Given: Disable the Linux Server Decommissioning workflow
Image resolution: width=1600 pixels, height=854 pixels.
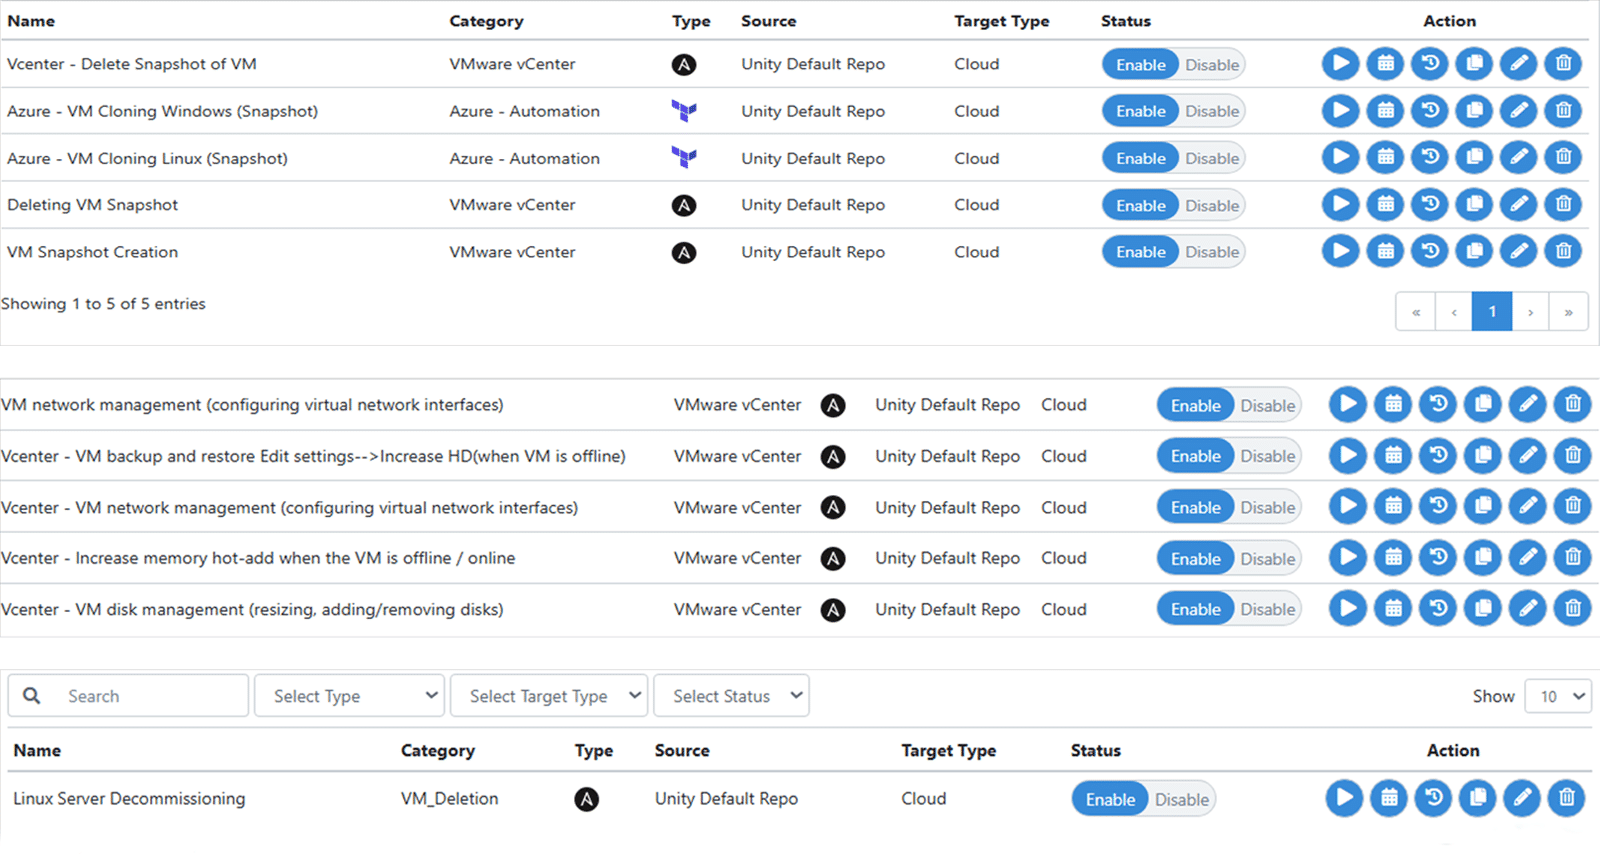Looking at the screenshot, I should (1181, 799).
